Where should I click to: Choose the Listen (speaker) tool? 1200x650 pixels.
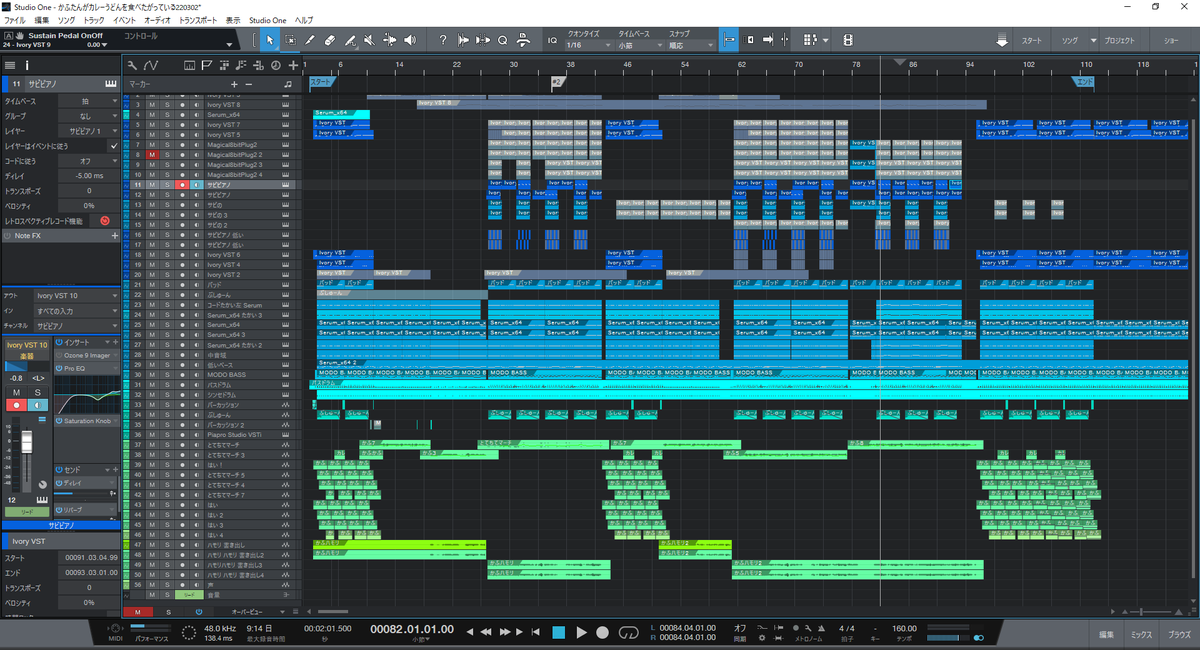point(410,40)
